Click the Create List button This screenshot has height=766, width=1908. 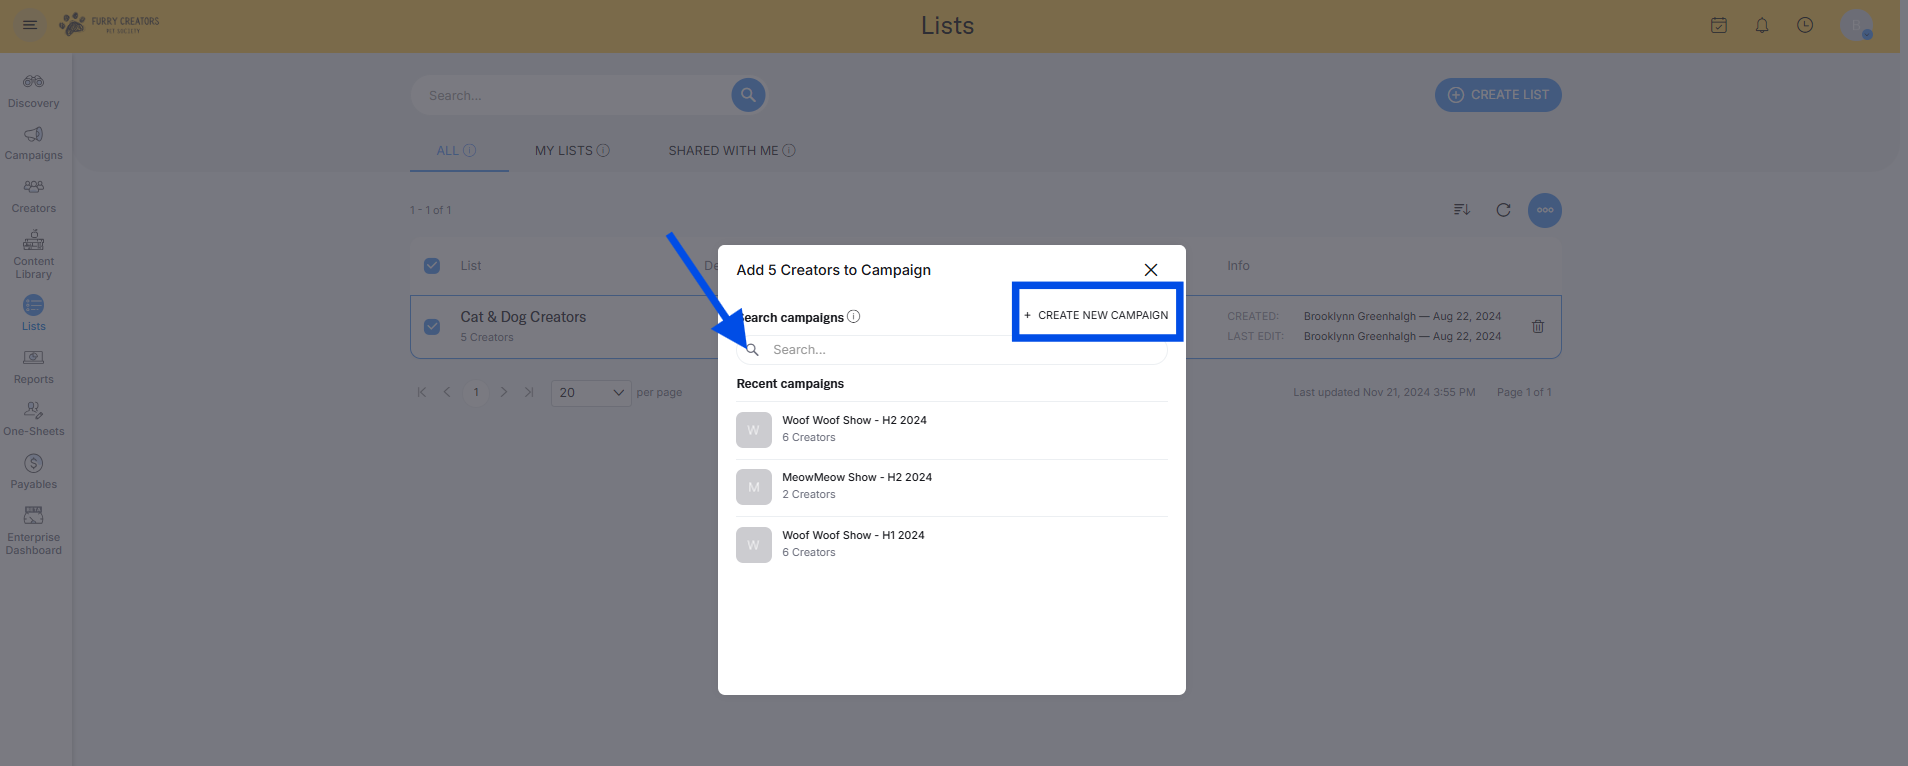click(x=1497, y=95)
